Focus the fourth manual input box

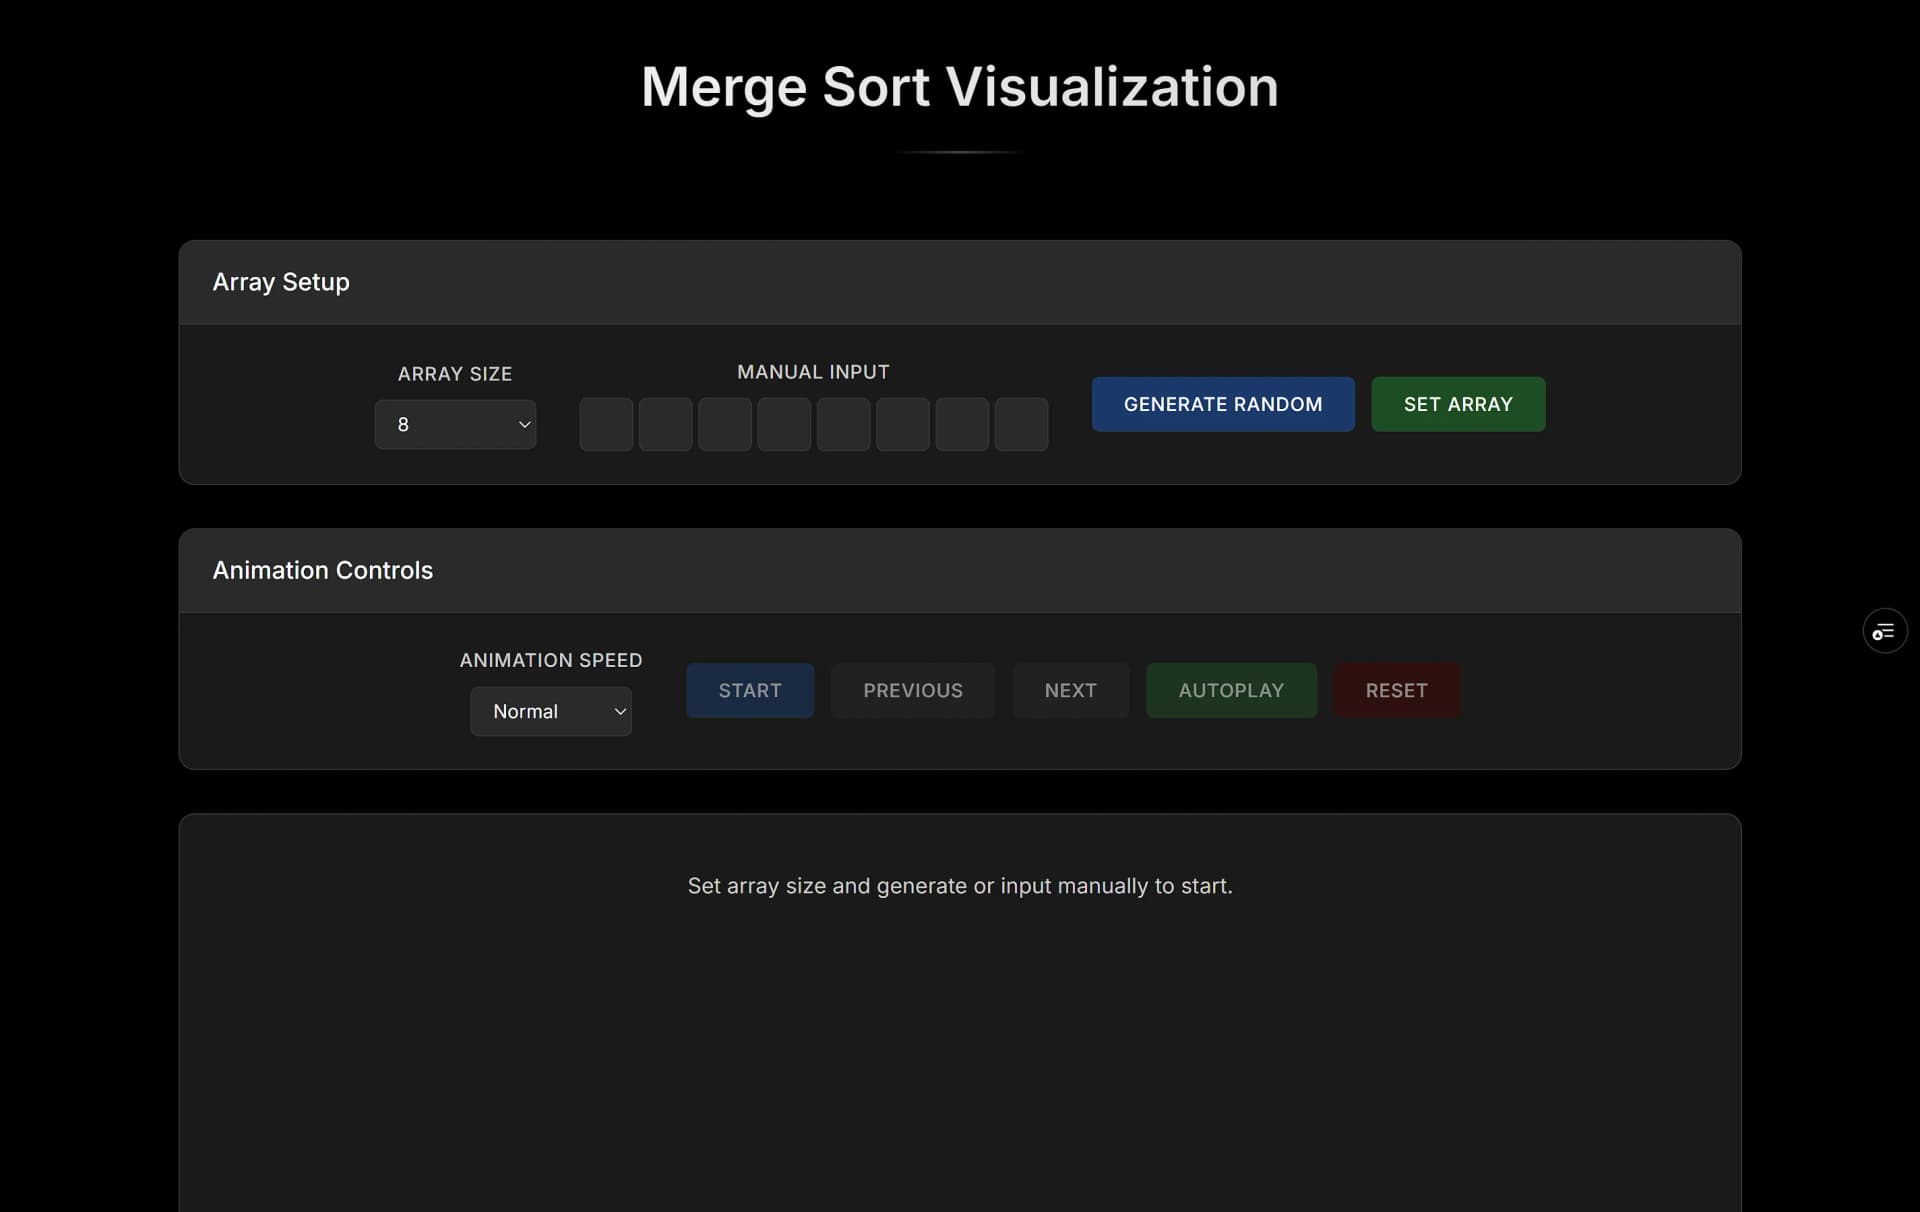784,424
